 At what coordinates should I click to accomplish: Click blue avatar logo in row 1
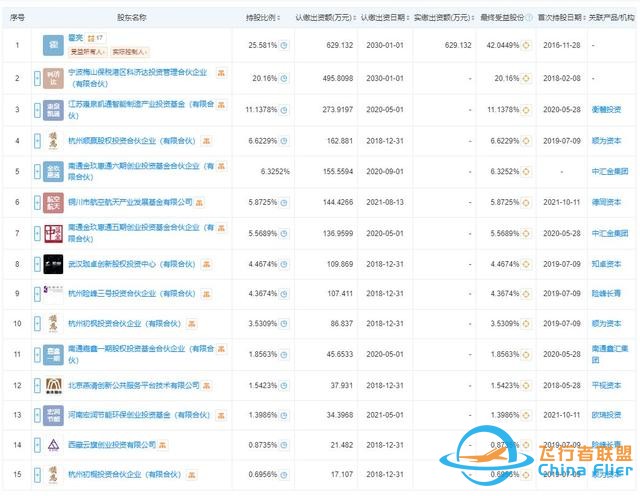(x=53, y=45)
